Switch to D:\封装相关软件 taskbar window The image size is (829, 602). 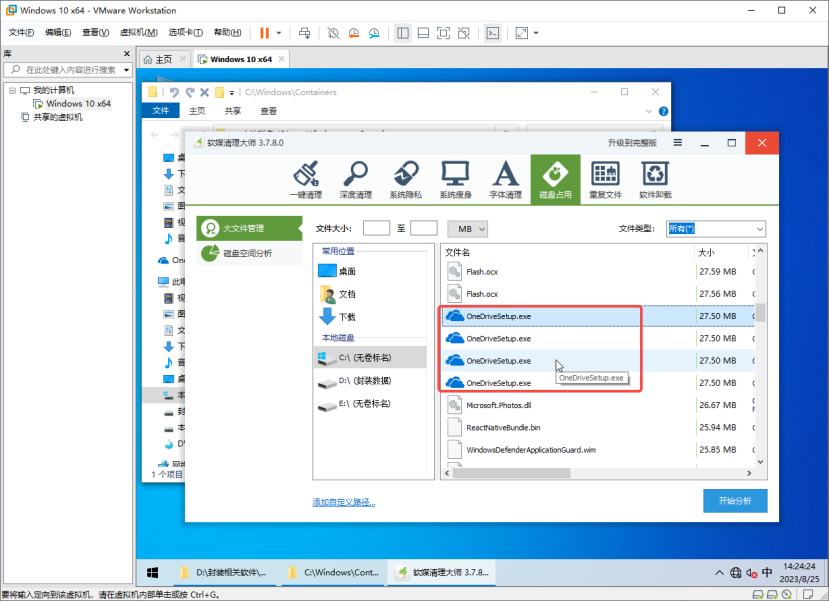tap(225, 572)
